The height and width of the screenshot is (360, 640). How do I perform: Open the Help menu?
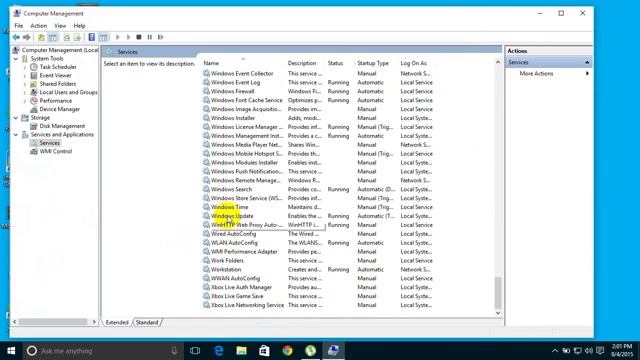click(x=79, y=26)
